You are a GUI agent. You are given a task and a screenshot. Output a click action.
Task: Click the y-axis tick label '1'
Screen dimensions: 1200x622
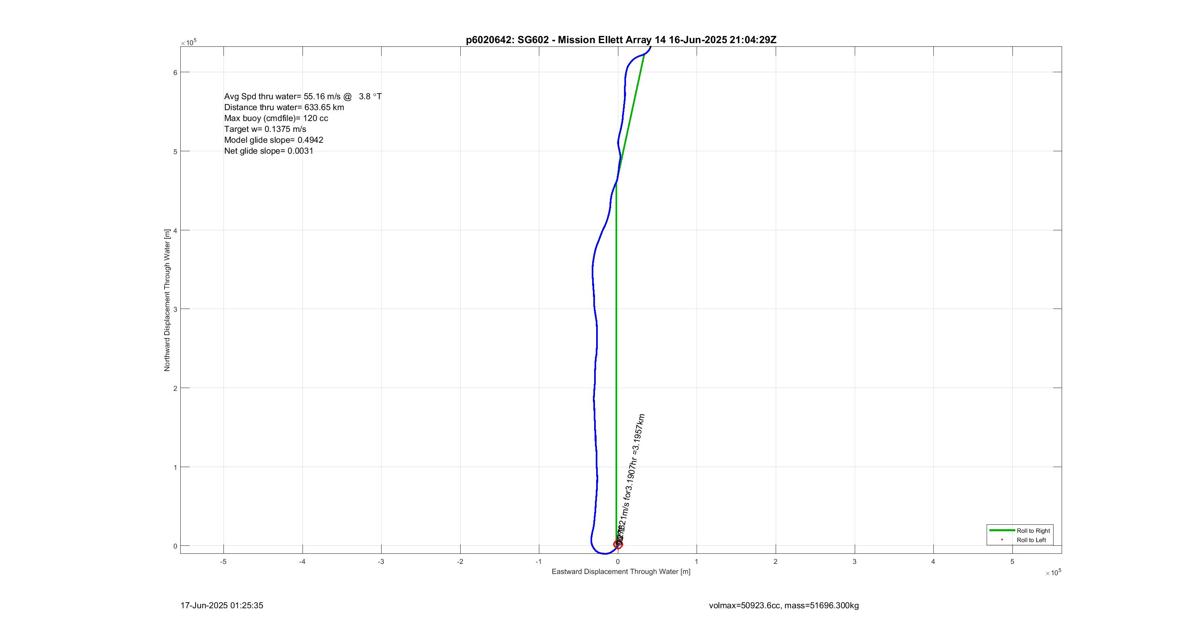[175, 467]
